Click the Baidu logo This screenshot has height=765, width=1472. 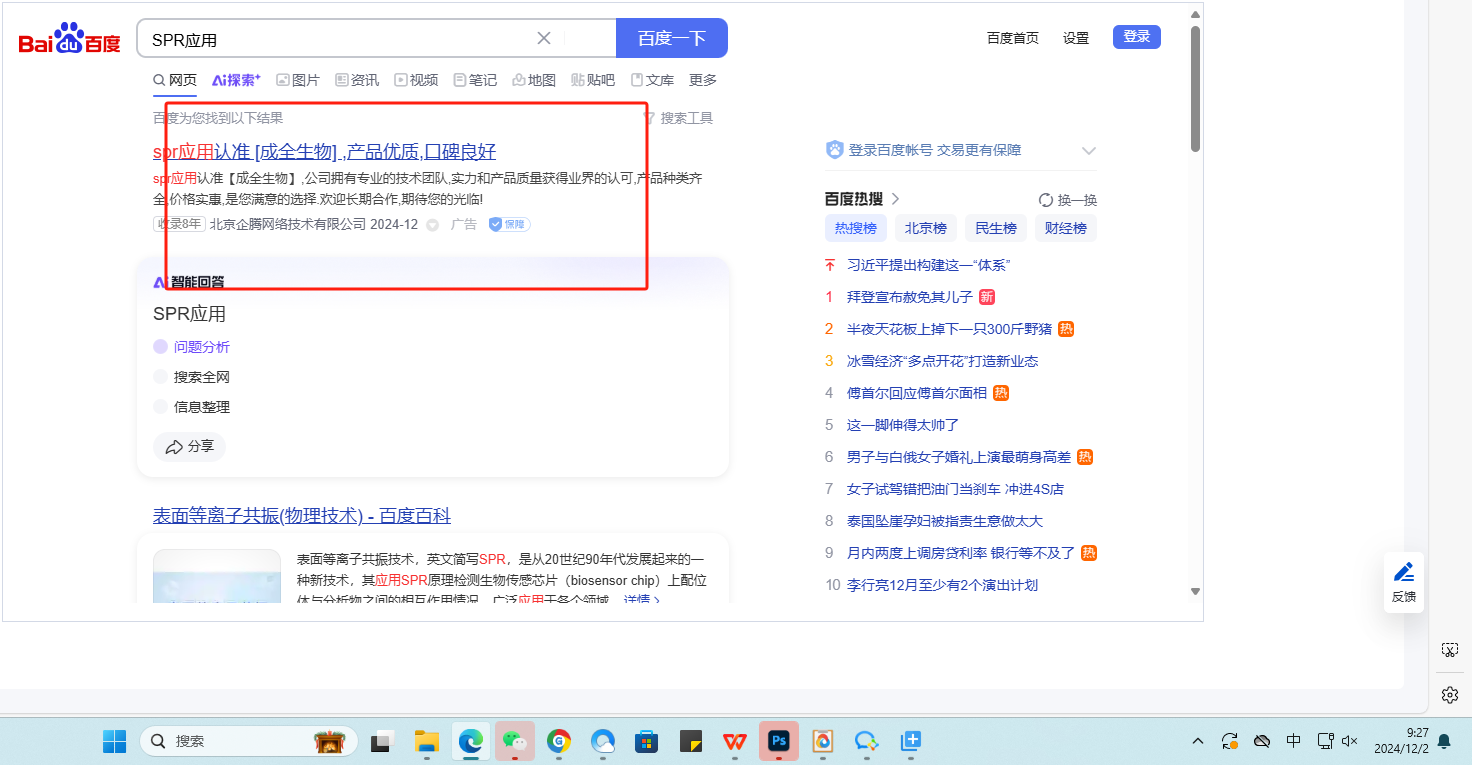coord(69,40)
